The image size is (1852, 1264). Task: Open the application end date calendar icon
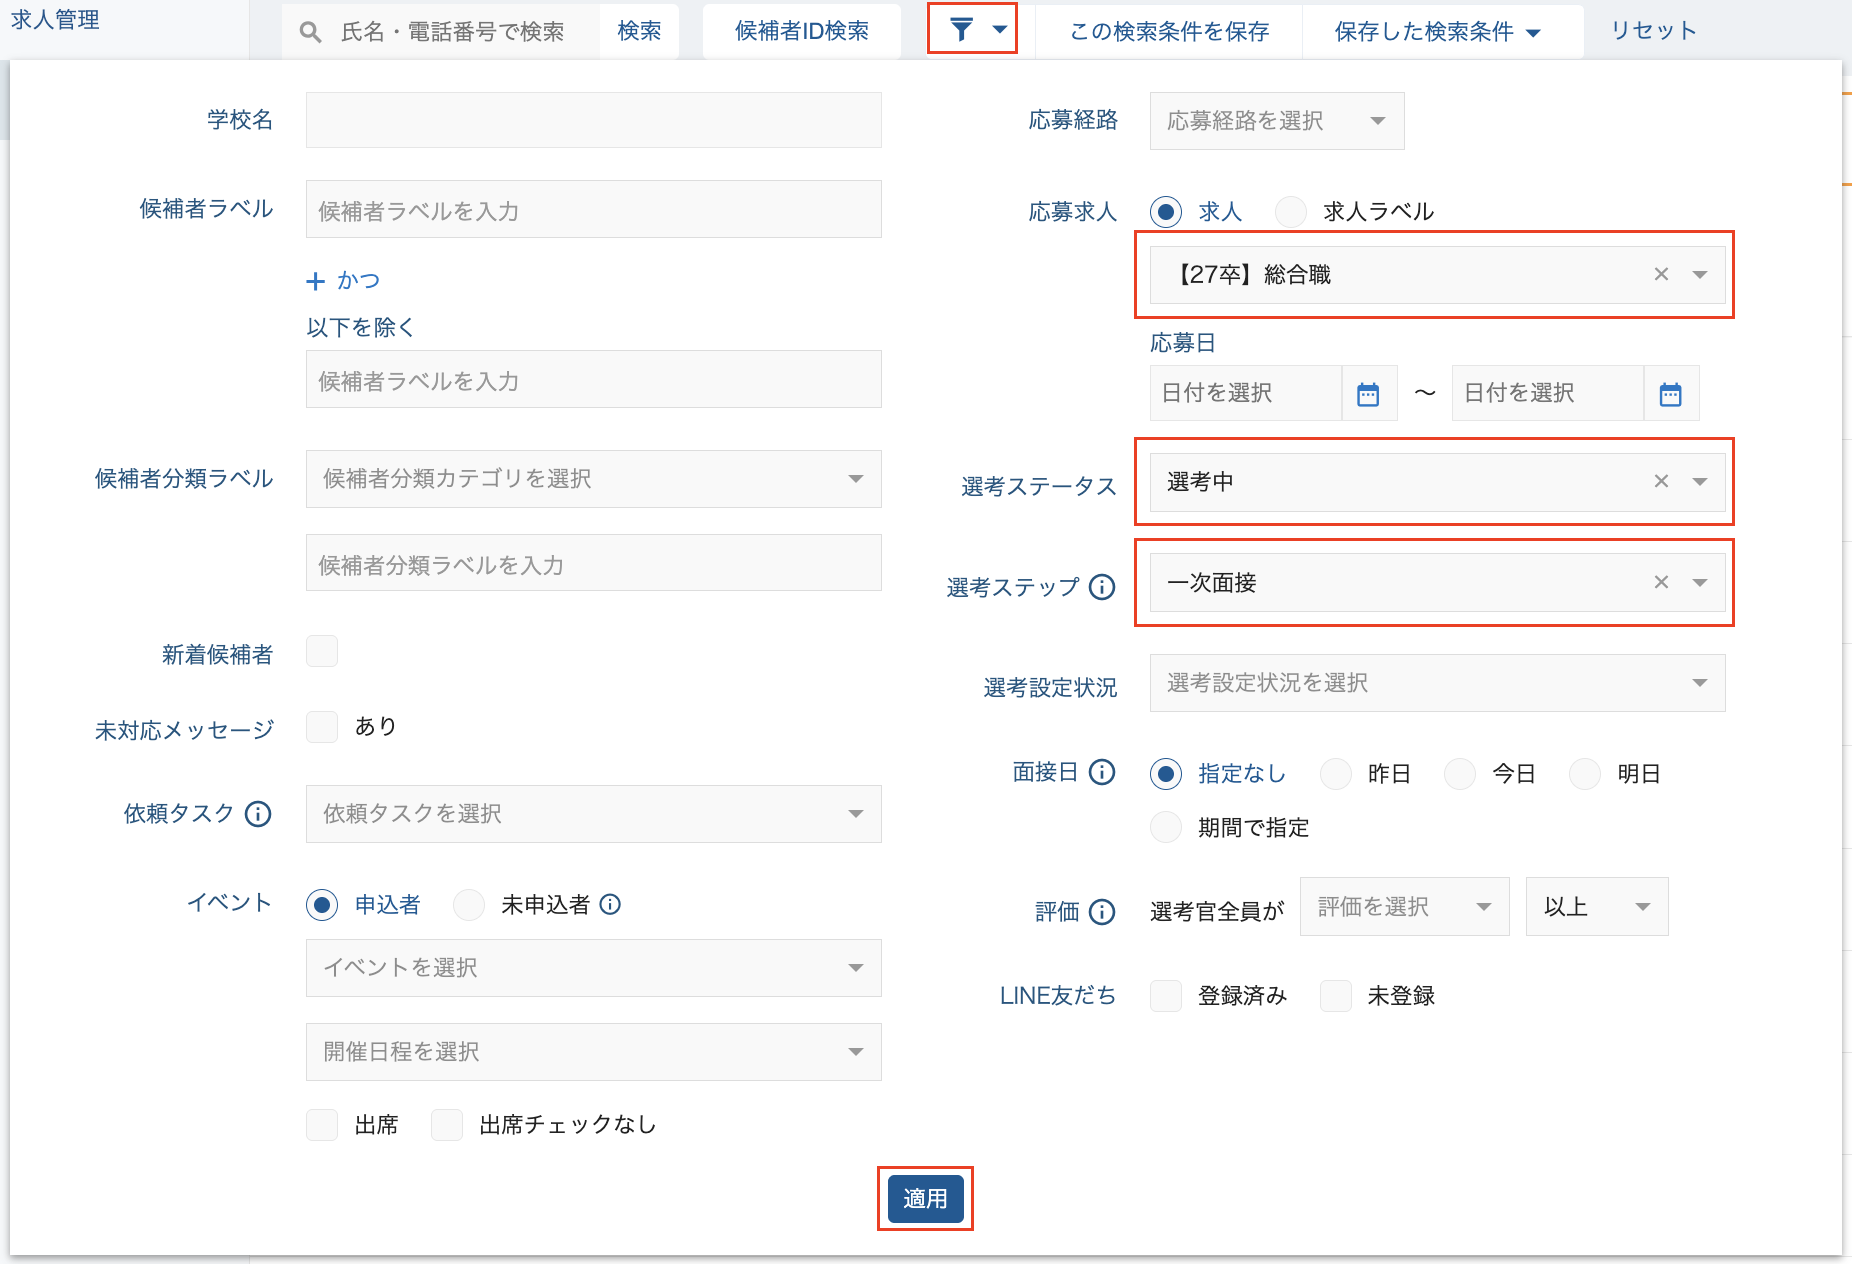(x=1670, y=394)
